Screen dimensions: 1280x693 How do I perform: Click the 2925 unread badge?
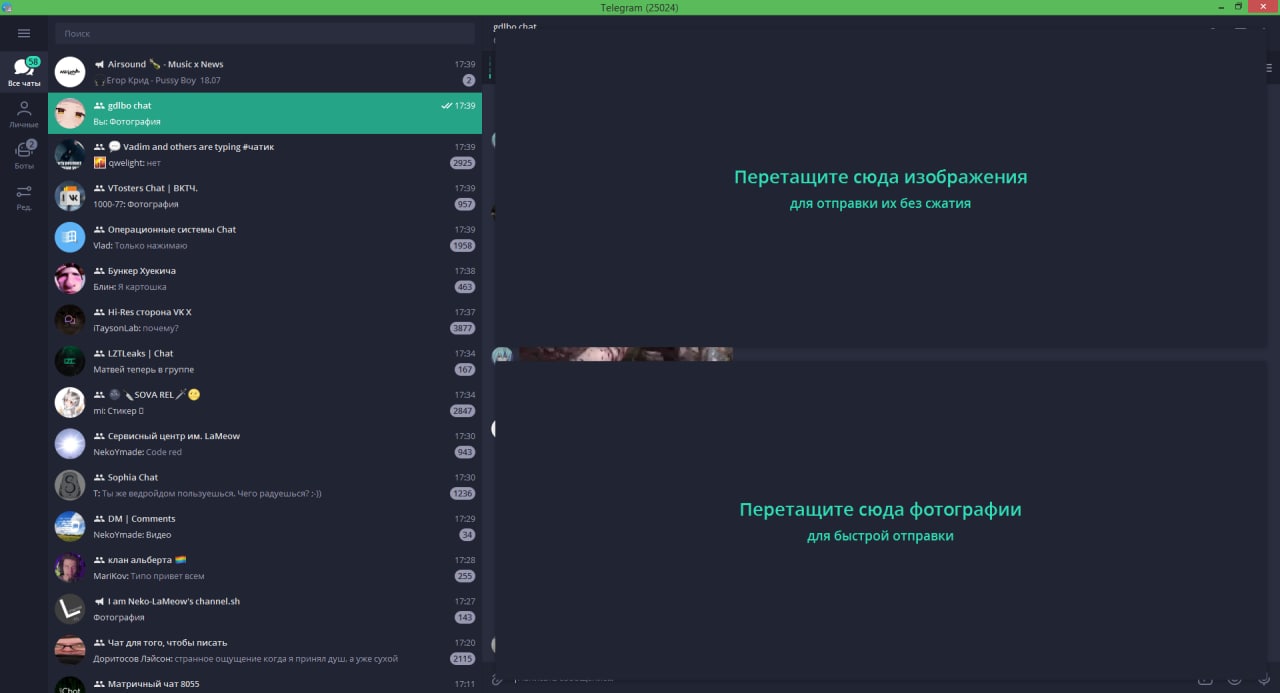(462, 163)
